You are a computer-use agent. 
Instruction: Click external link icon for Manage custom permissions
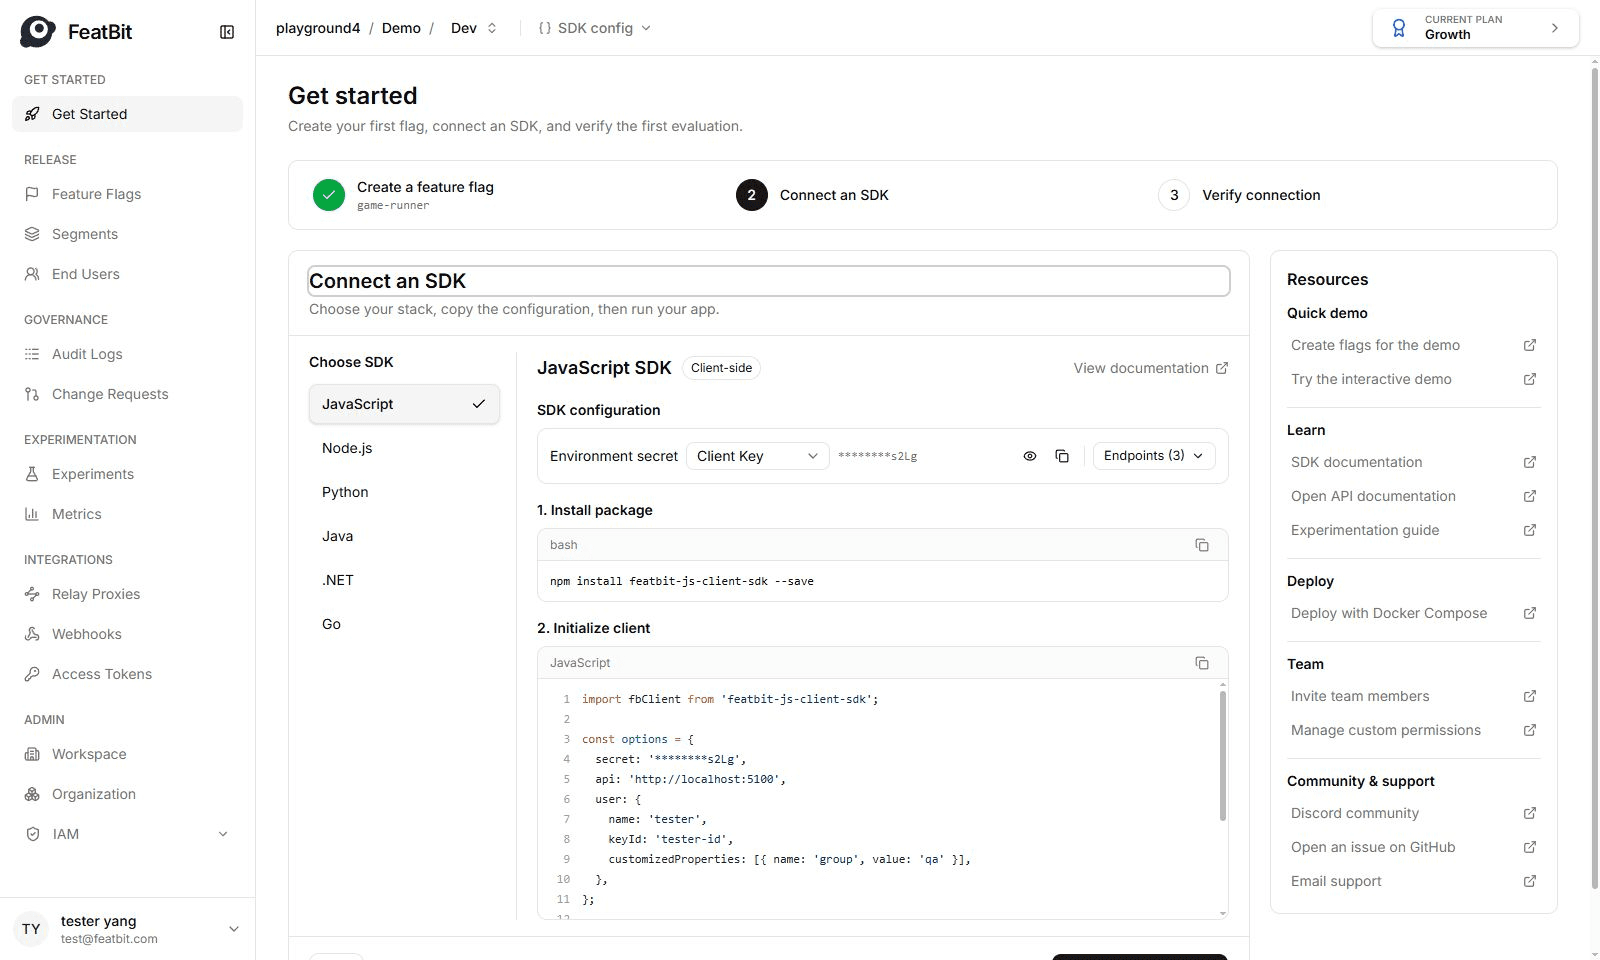pyautogui.click(x=1530, y=730)
